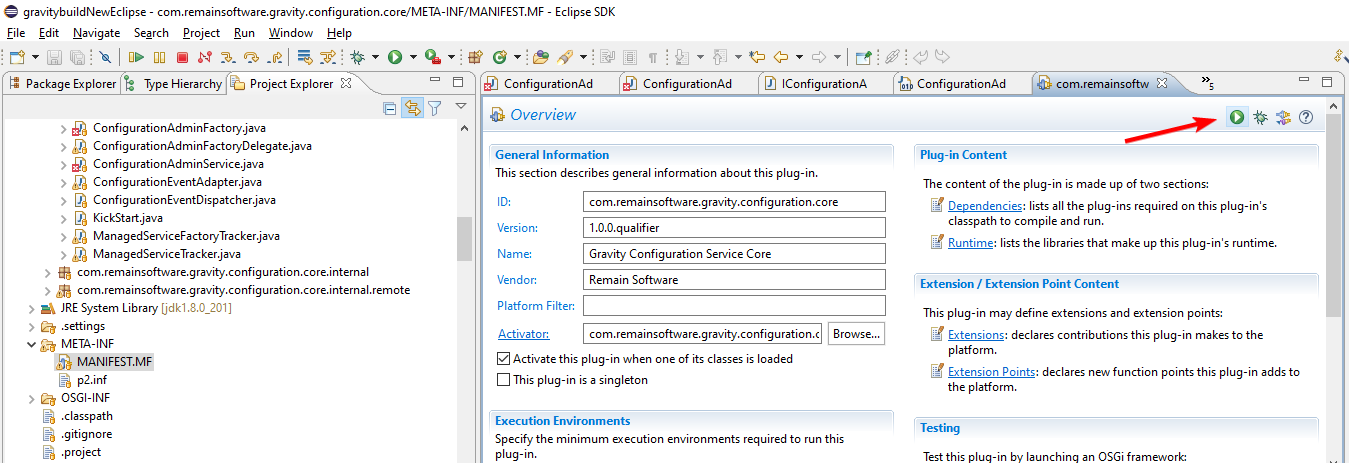1349x463 pixels.
Task: Click the Browse... button for Activator
Action: 857,333
